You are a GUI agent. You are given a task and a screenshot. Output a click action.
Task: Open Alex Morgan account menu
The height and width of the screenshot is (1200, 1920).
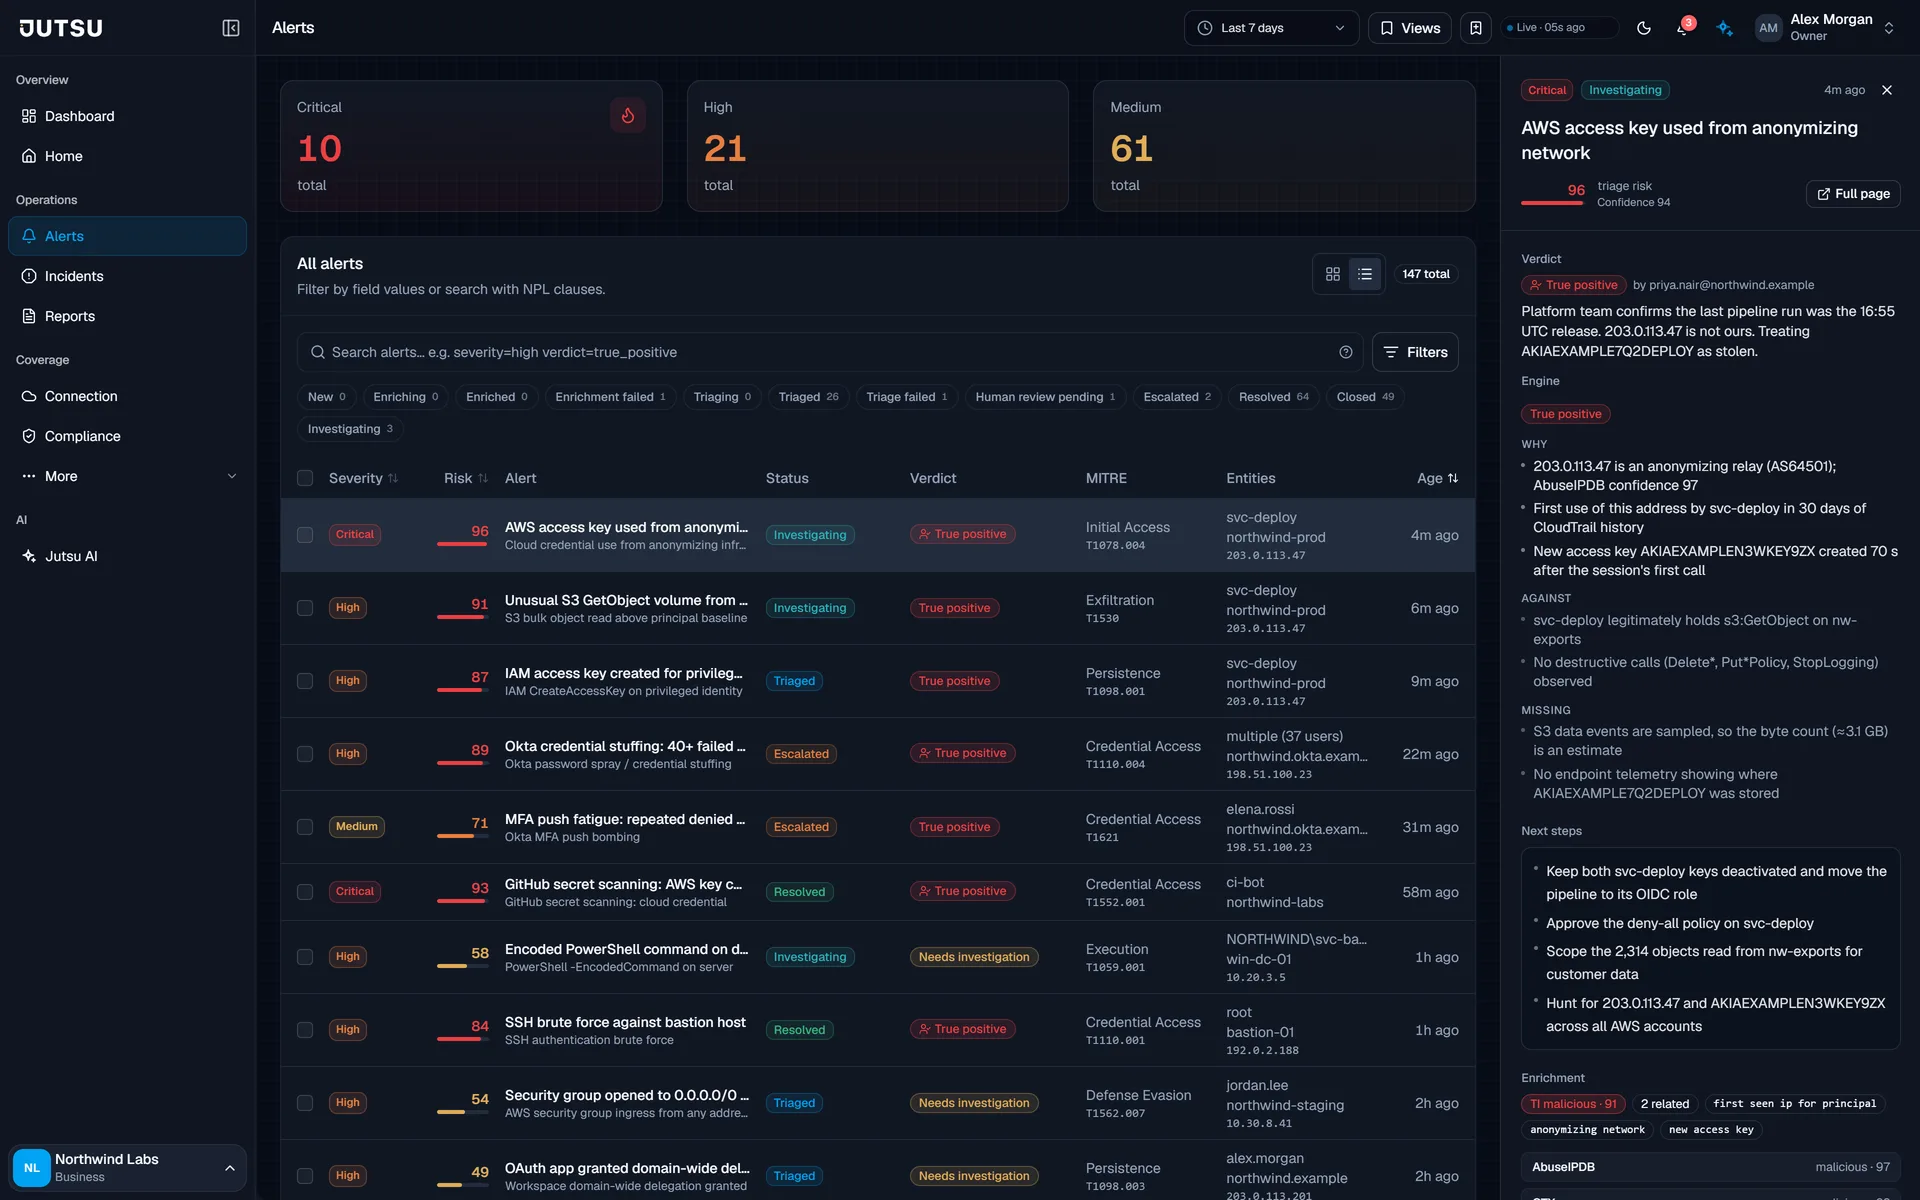coord(1825,28)
